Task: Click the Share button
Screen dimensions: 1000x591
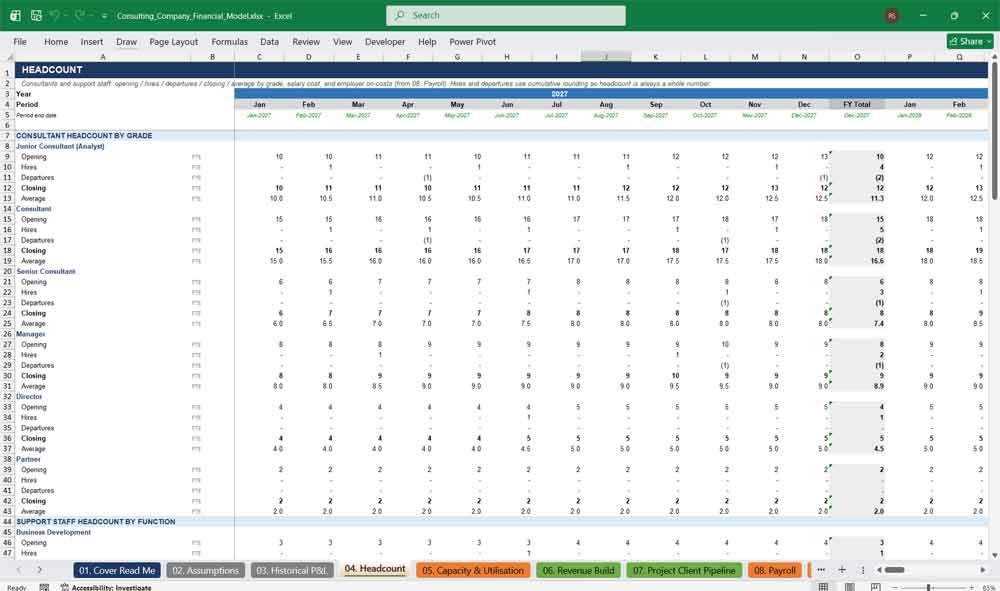Action: click(969, 41)
